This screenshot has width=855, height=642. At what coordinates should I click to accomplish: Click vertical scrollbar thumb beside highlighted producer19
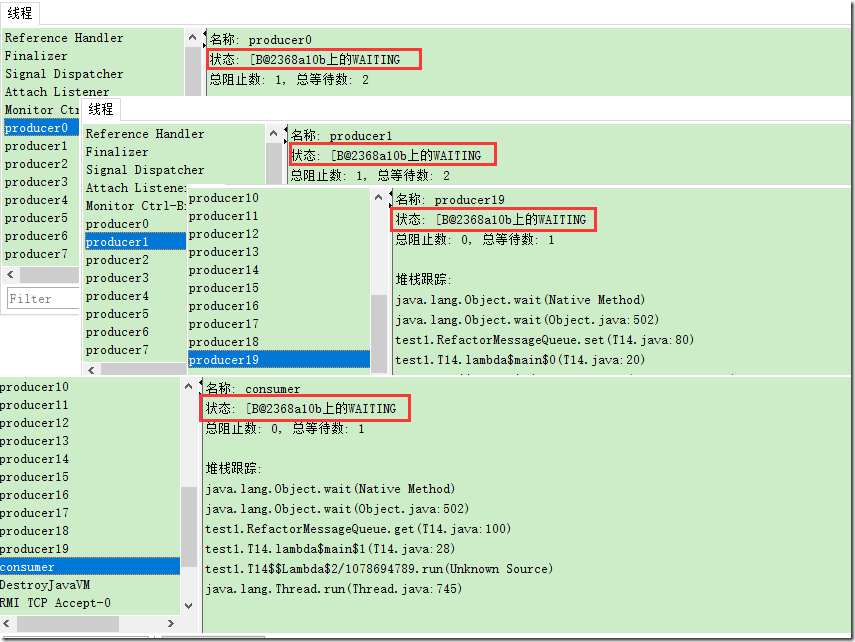point(379,333)
